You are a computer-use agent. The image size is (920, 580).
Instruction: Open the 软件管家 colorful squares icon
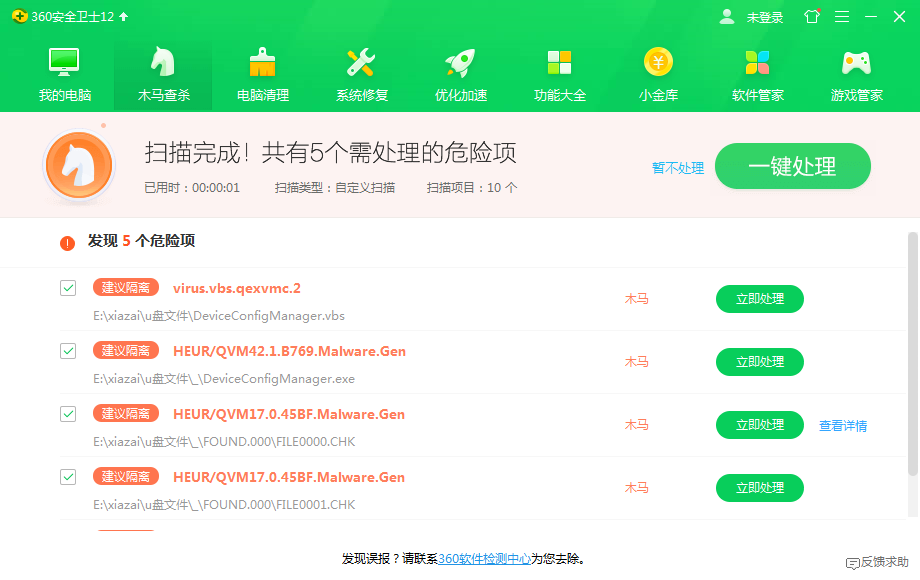757,62
